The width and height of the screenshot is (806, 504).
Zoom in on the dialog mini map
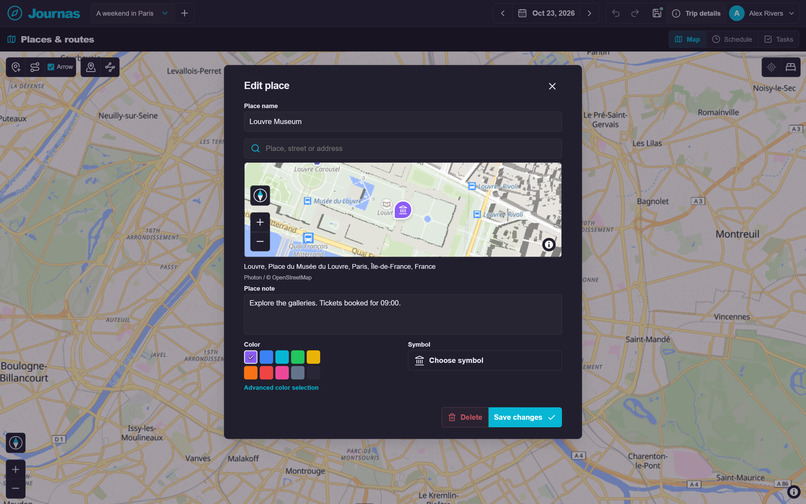coord(260,222)
